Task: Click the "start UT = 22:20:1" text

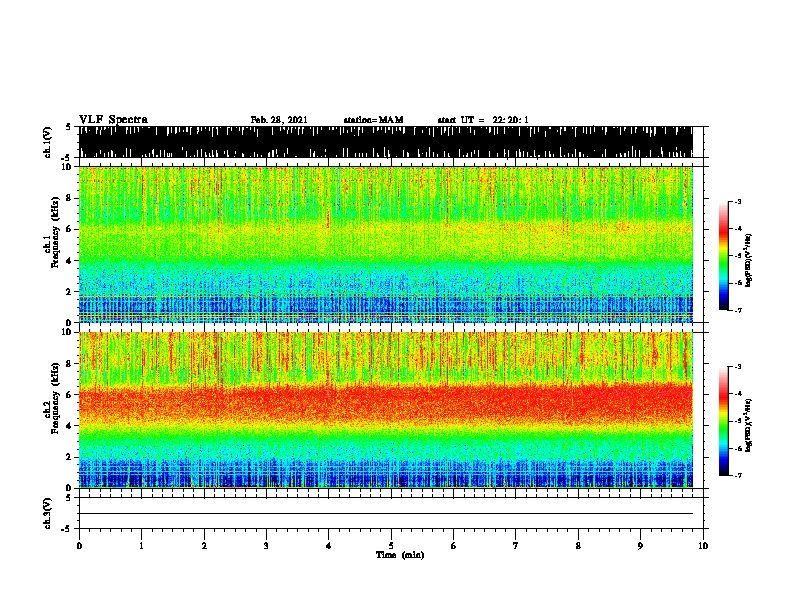Action: click(483, 120)
